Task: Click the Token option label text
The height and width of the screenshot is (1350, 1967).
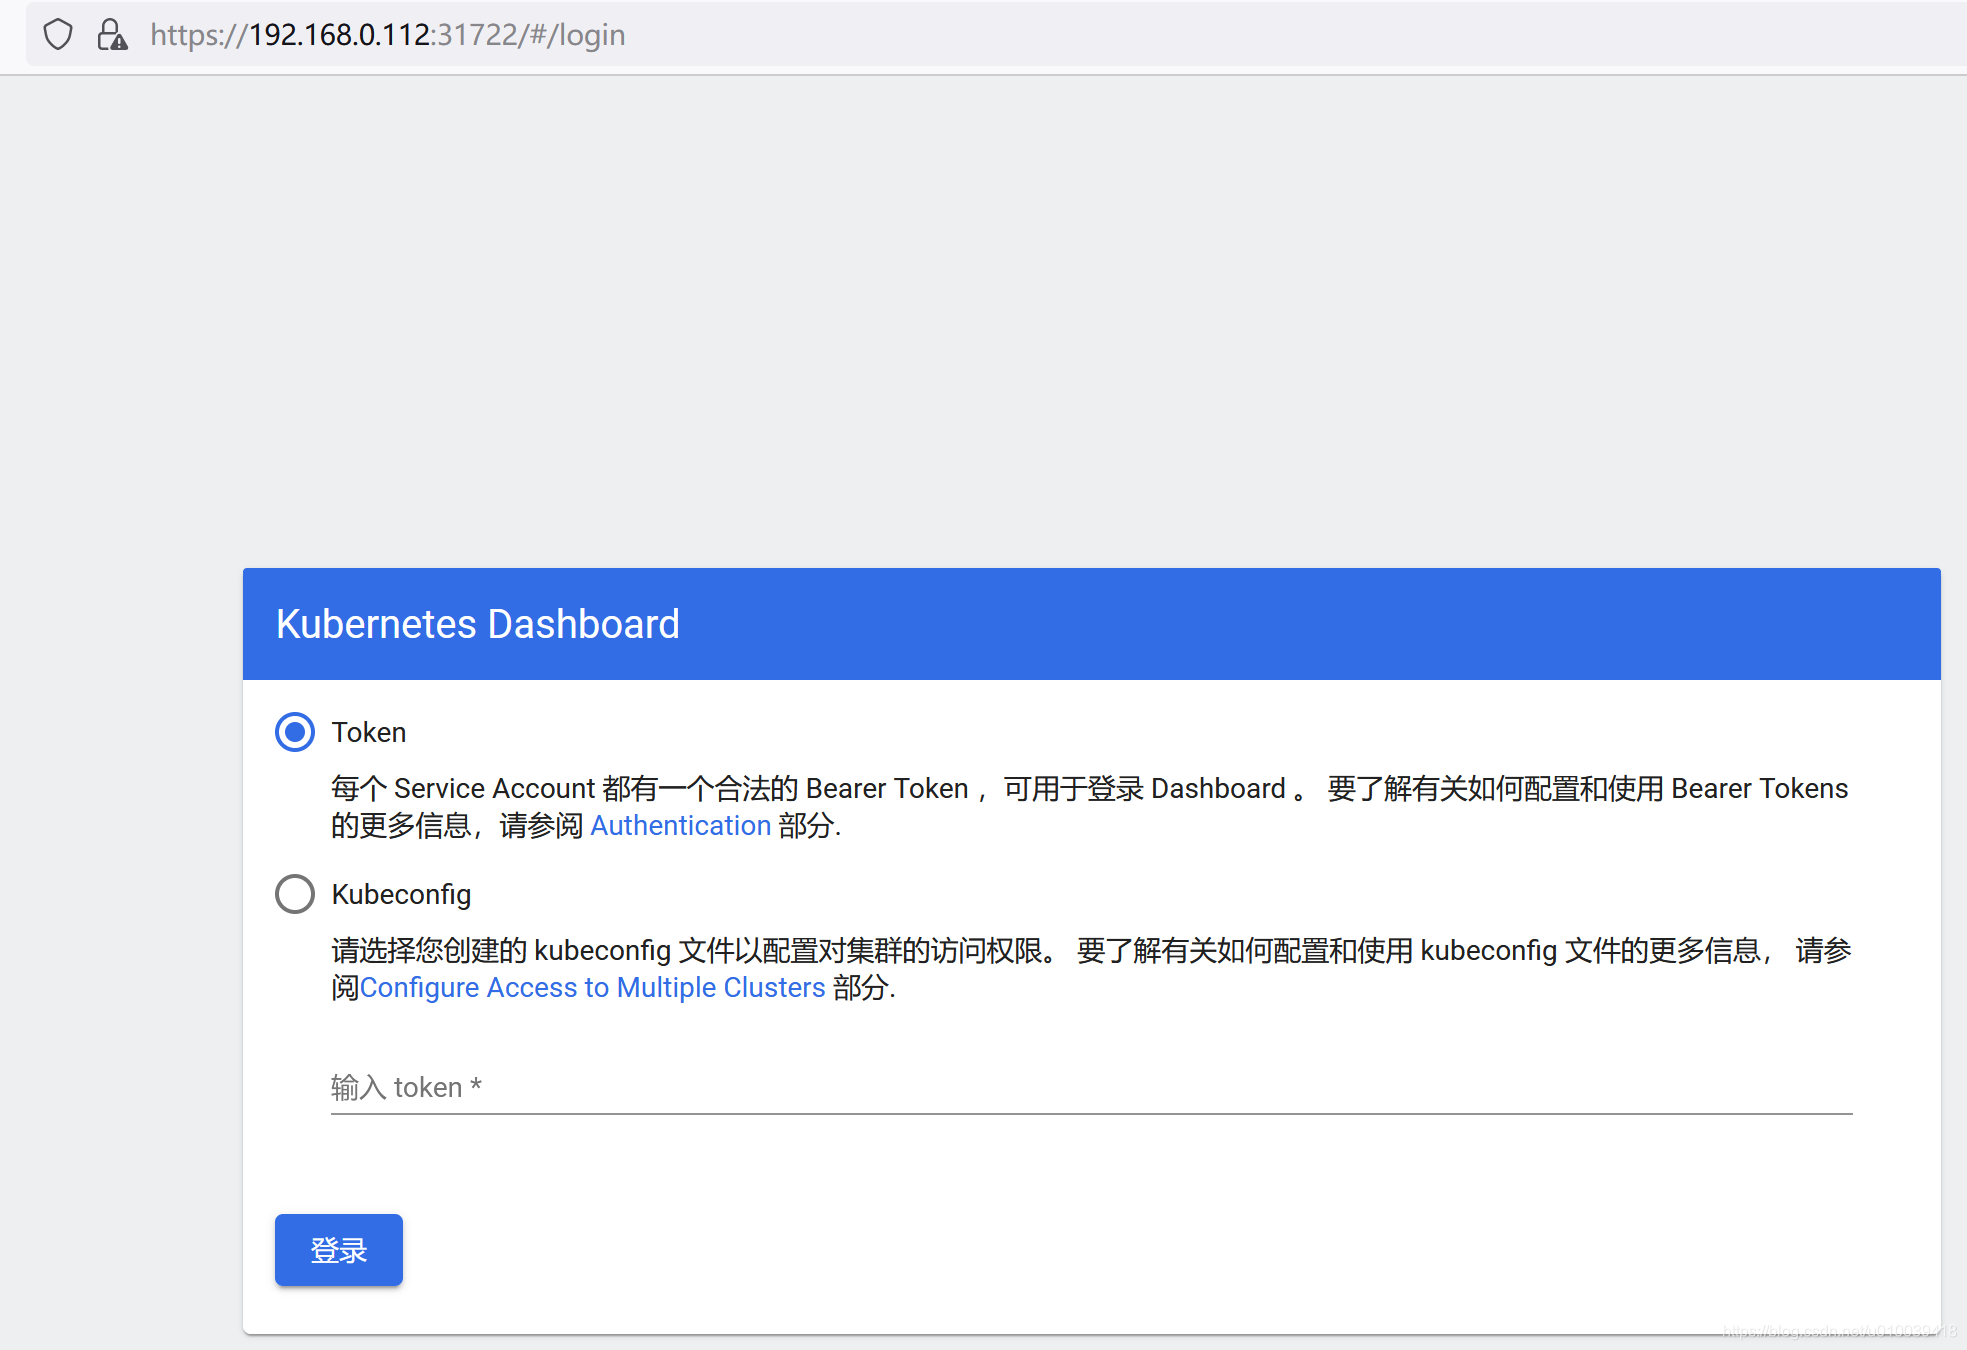Action: [x=368, y=732]
